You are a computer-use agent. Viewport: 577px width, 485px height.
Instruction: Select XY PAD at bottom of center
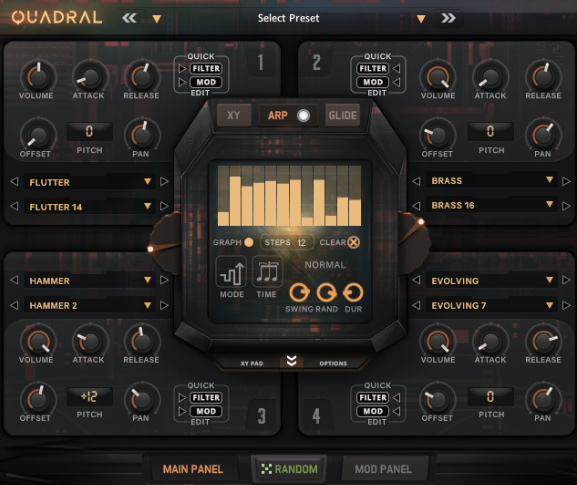[x=252, y=363]
